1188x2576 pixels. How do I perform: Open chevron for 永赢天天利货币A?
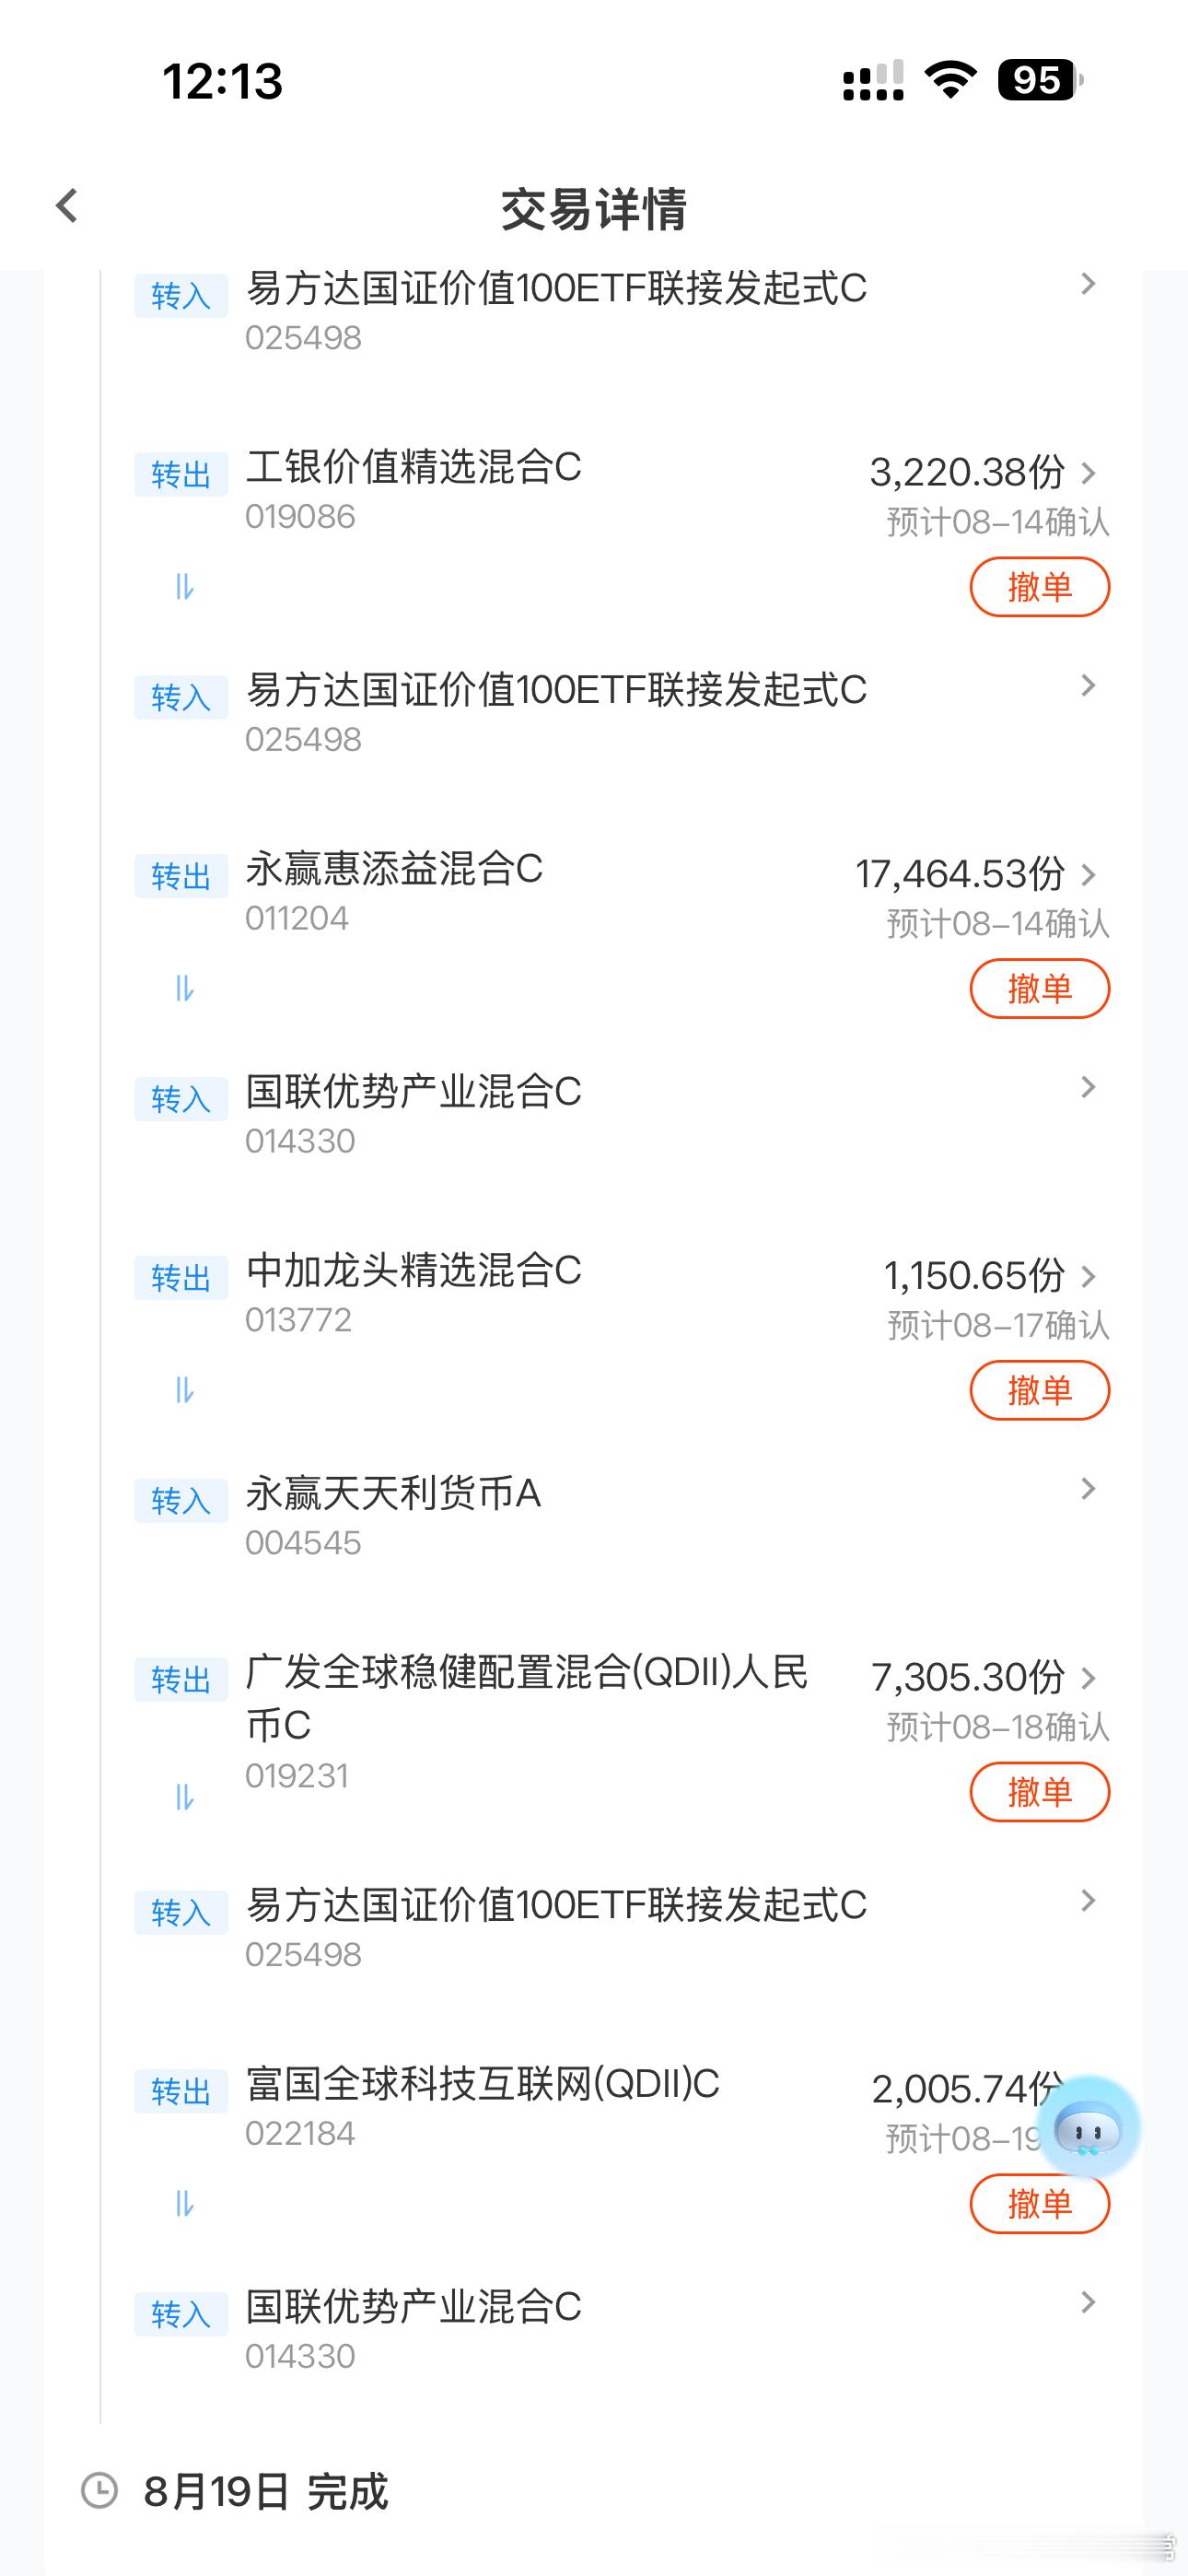(x=1089, y=1489)
